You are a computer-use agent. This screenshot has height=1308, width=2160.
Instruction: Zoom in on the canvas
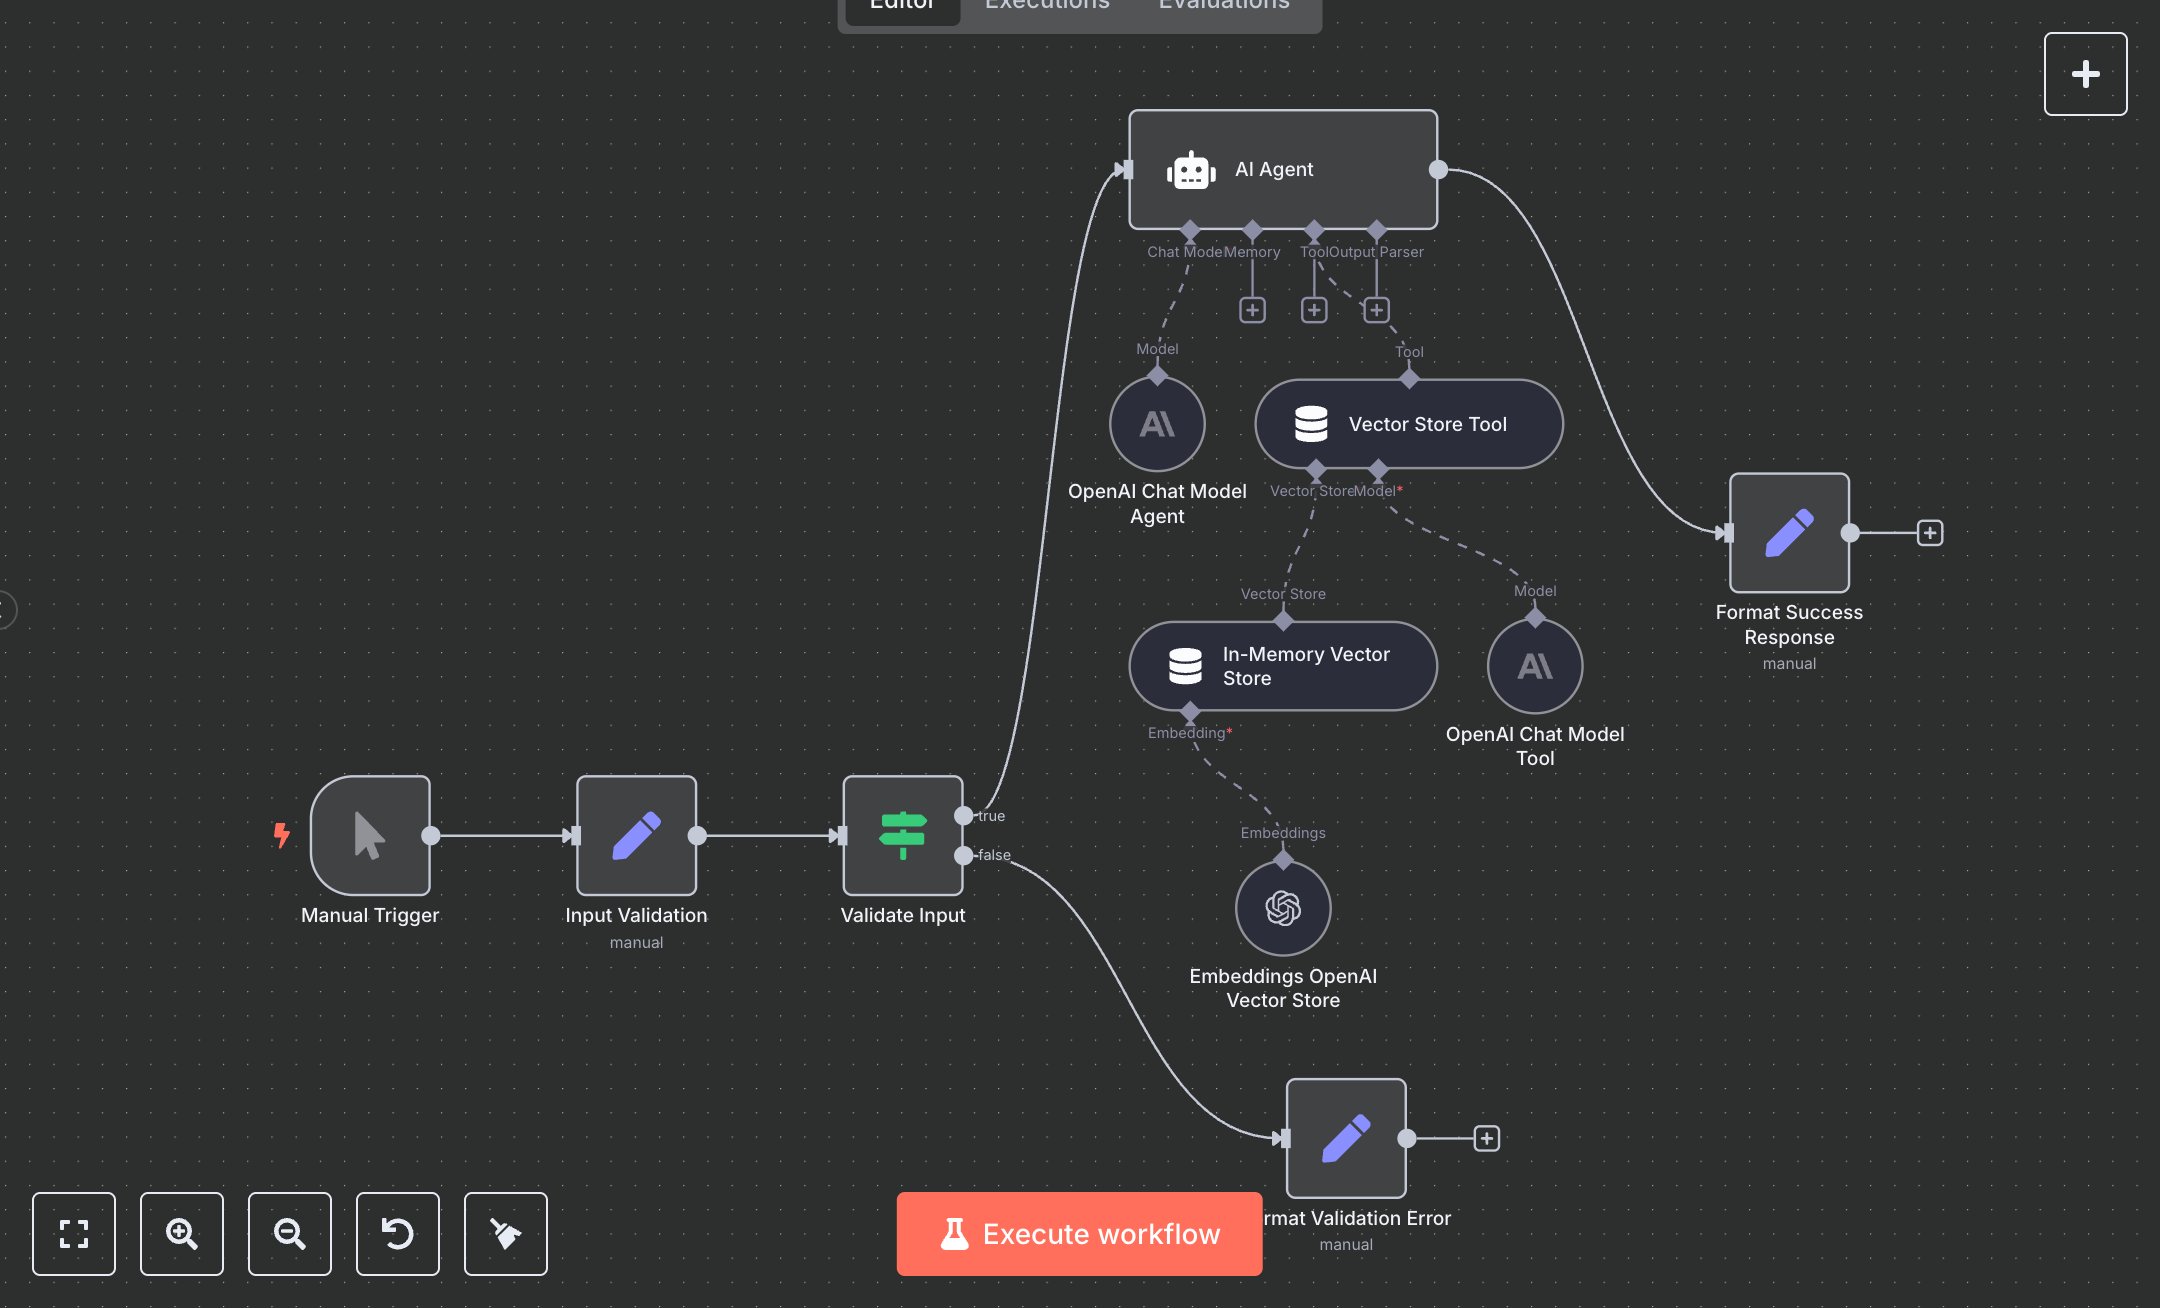[x=182, y=1234]
